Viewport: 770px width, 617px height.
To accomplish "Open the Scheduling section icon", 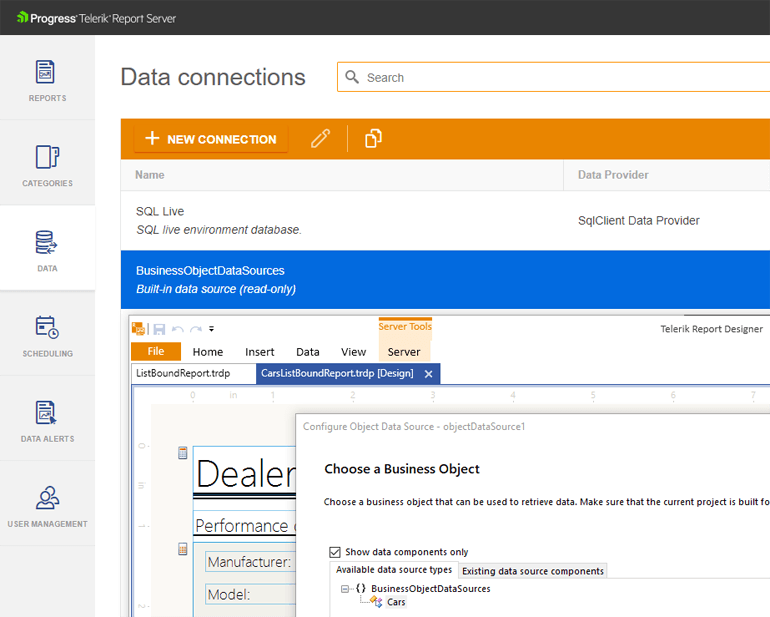I will point(47,327).
